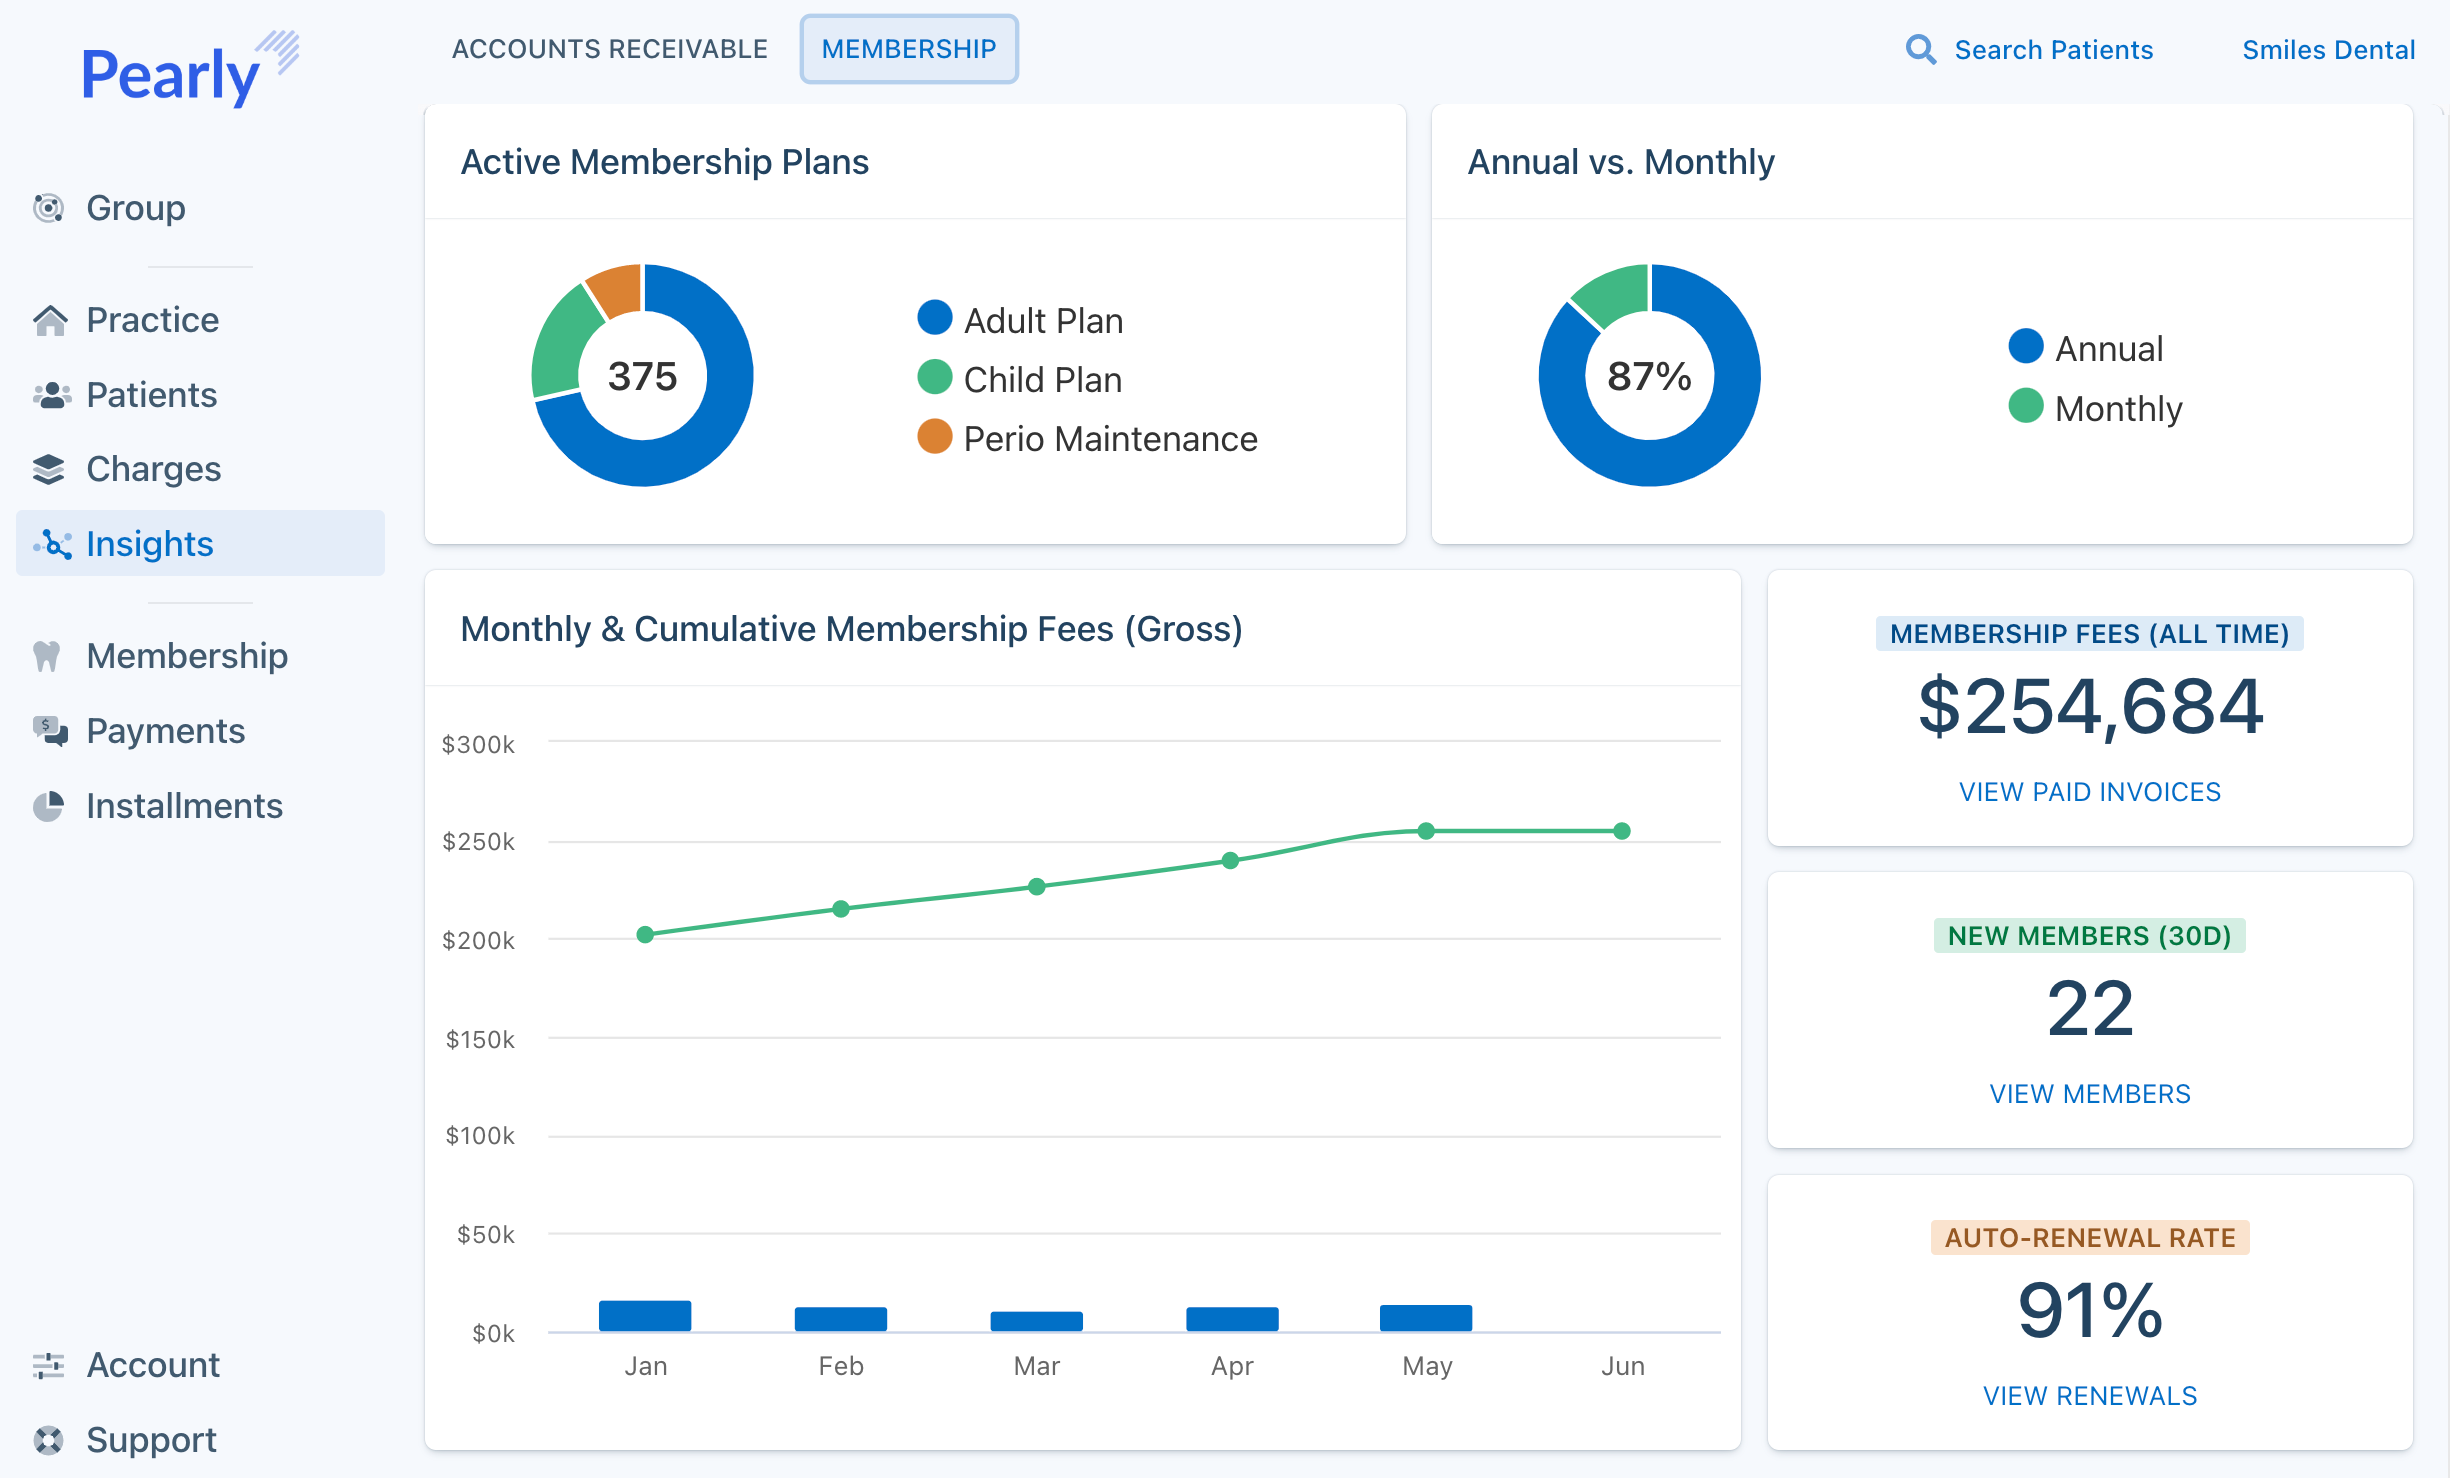2450x1478 pixels.
Task: Click the Insights network icon
Action: (52, 544)
